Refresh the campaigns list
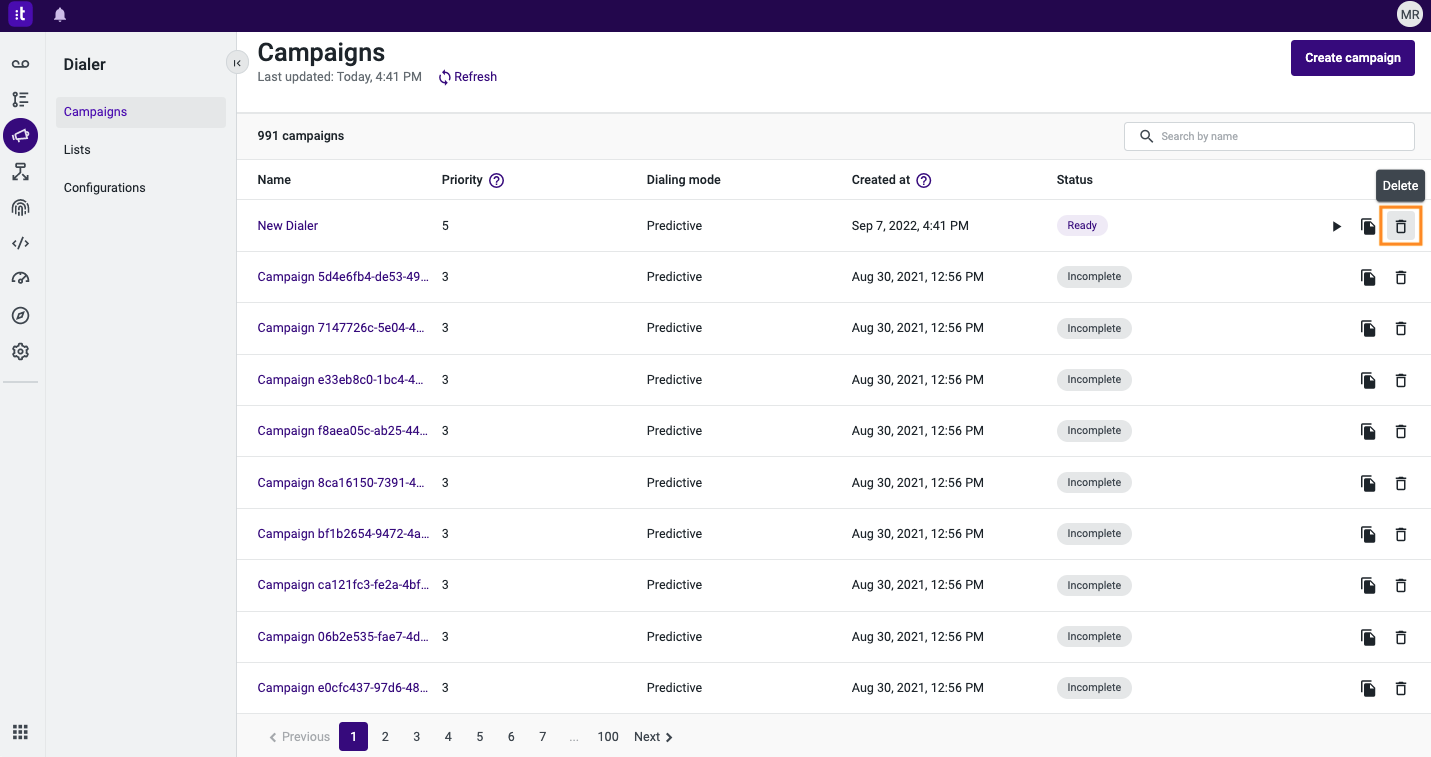 pyautogui.click(x=467, y=76)
